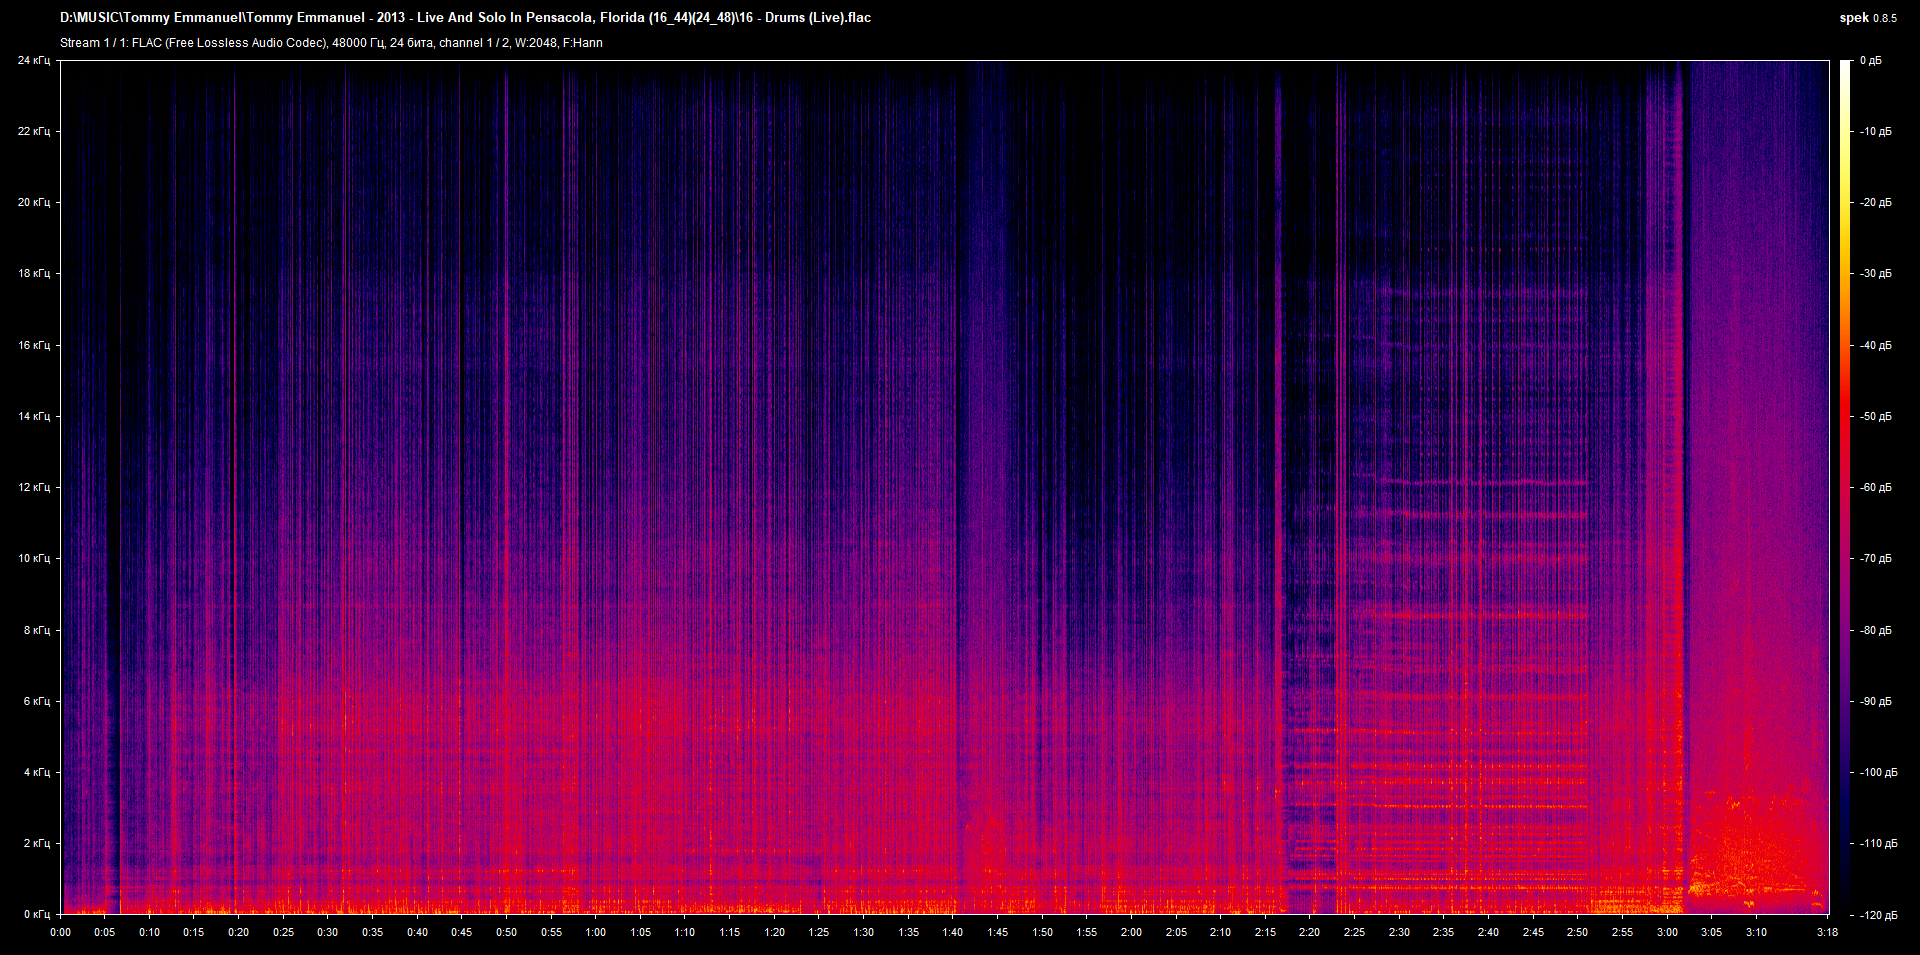Click the 6 кГц frequency label
Screen dimensions: 1920x955
pyautogui.click(x=37, y=702)
